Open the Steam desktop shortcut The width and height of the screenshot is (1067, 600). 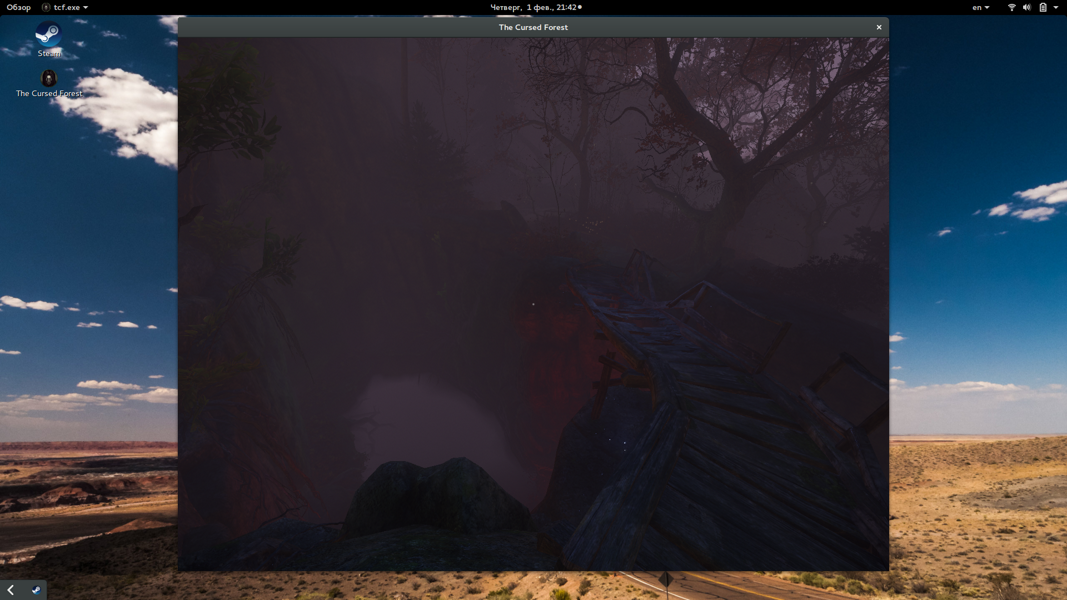(x=48, y=39)
